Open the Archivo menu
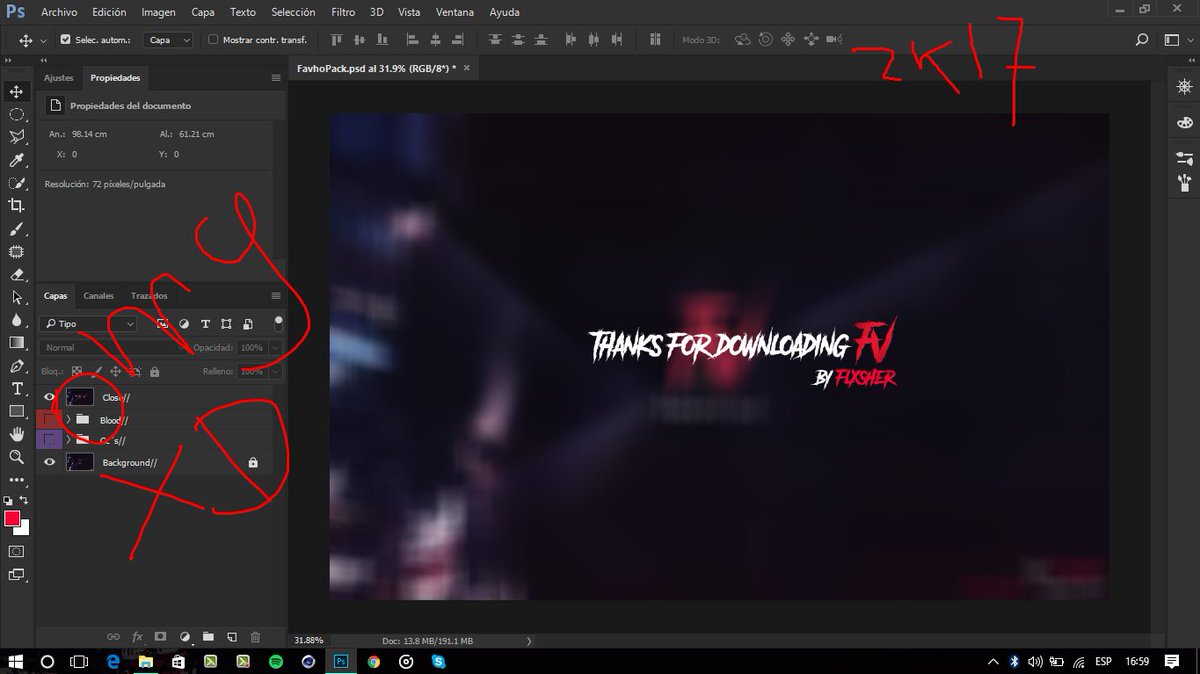 (59, 12)
